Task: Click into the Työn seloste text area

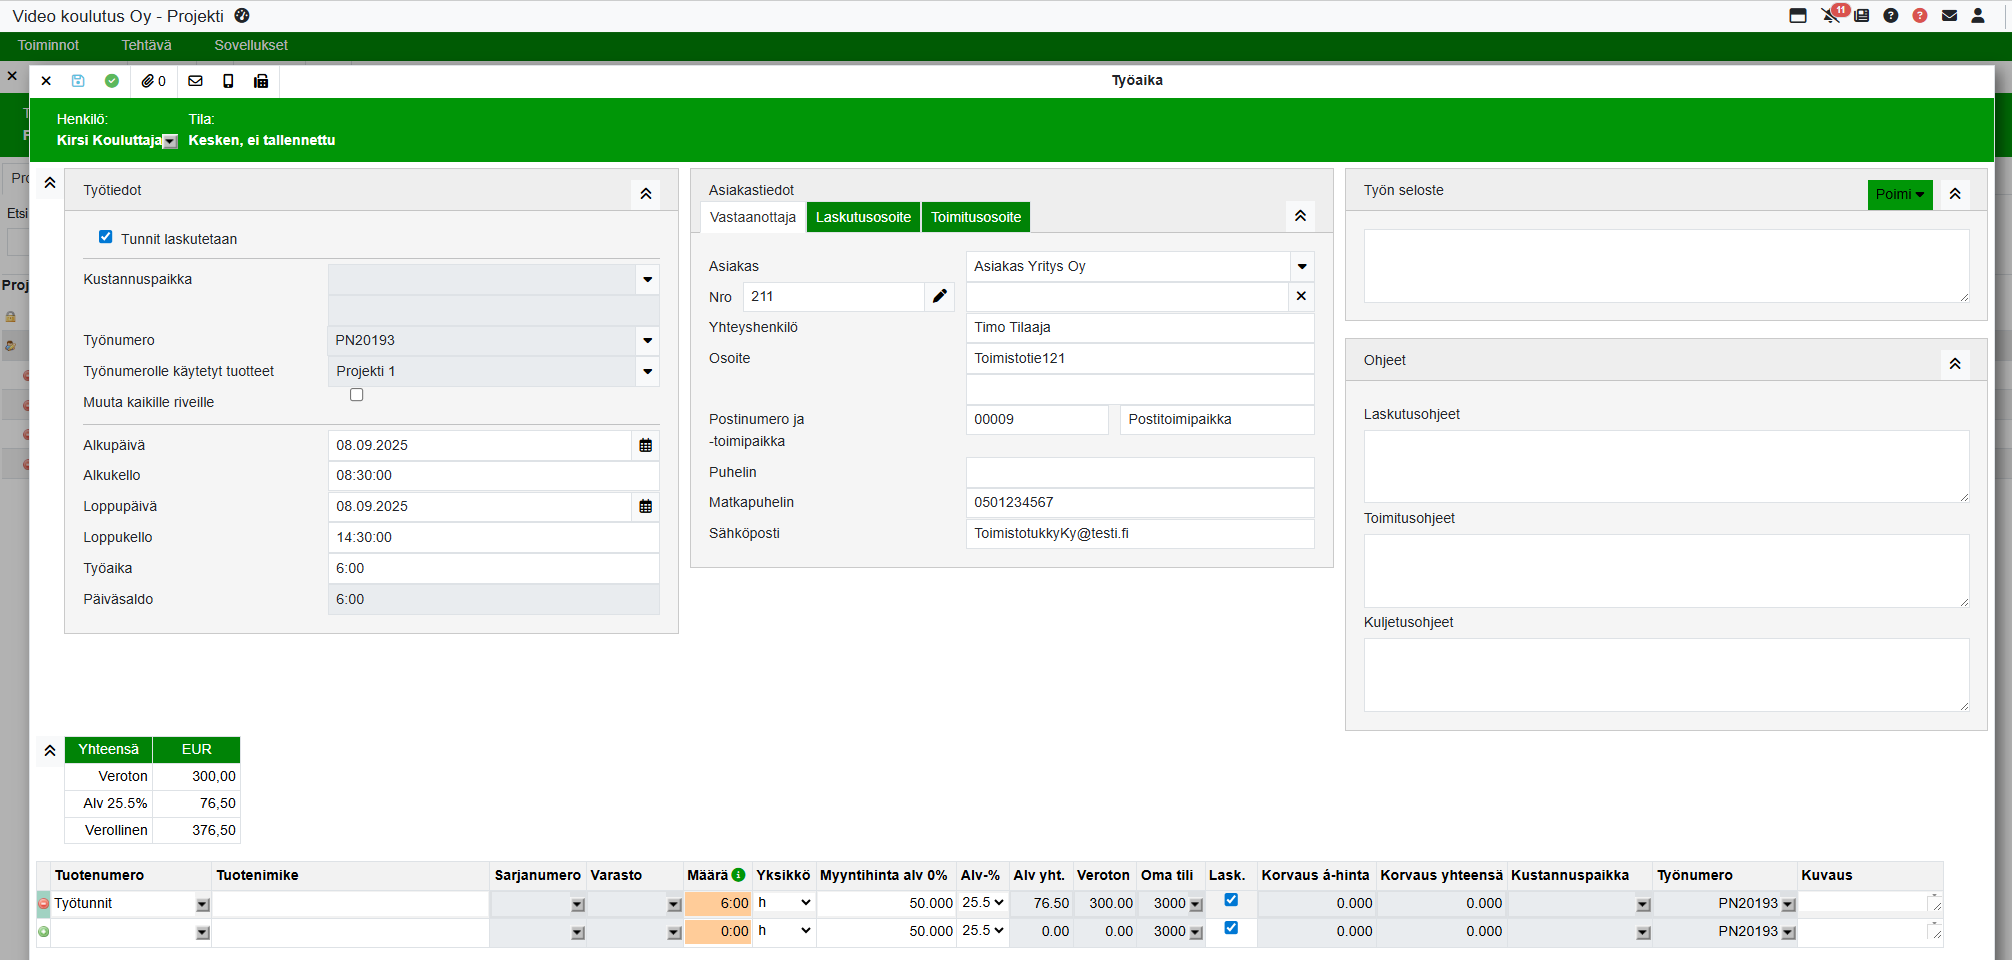Action: (1665, 266)
